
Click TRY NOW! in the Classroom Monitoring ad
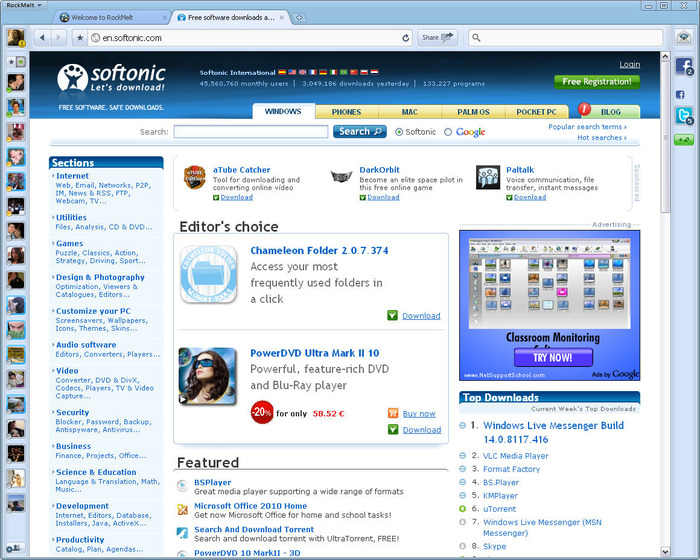(x=553, y=358)
